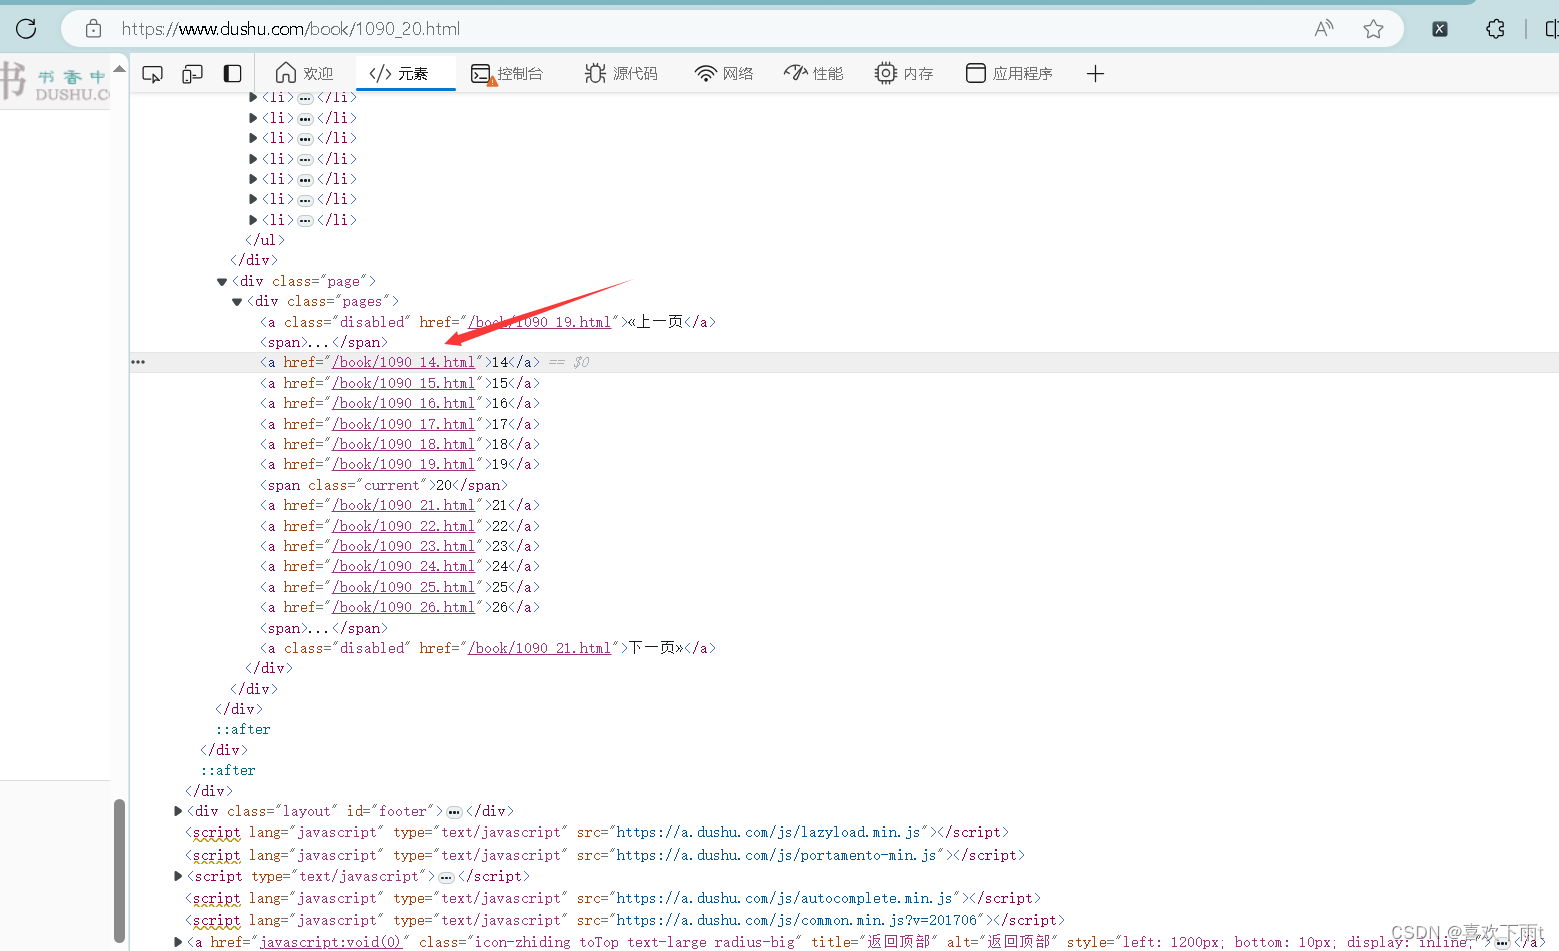Screen dimensions: 1559x951
Task: Collapse the div class="page" node
Action: click(222, 282)
